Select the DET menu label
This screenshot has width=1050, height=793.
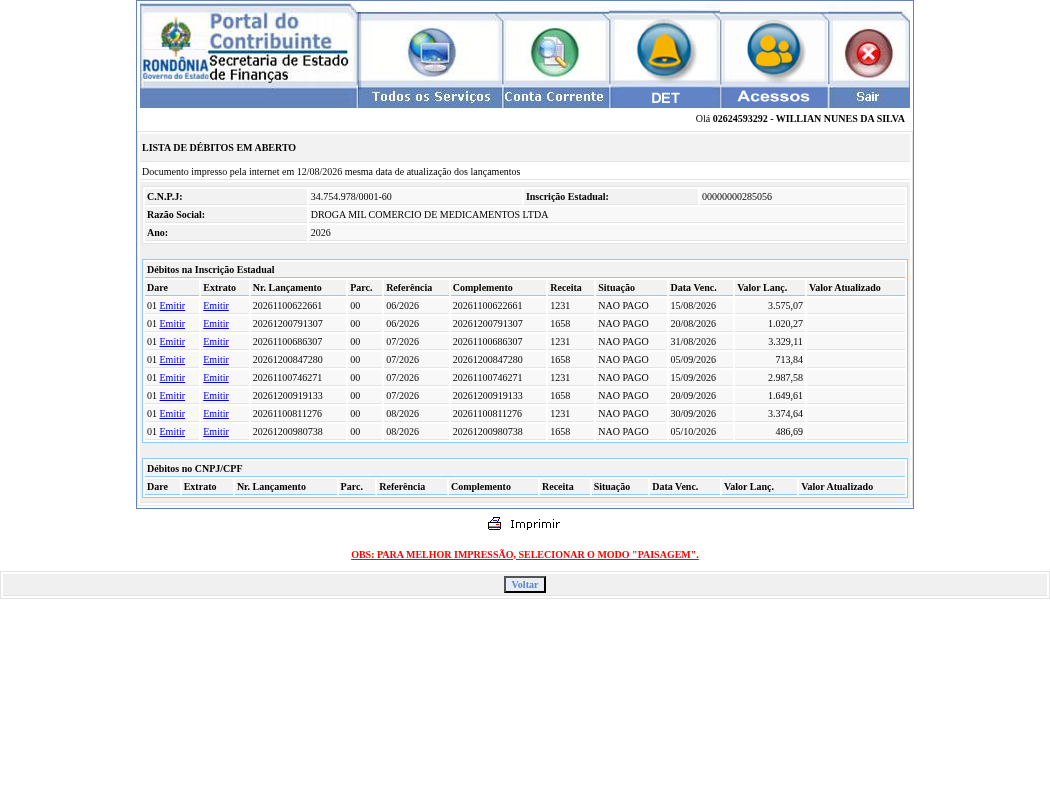pyautogui.click(x=665, y=98)
